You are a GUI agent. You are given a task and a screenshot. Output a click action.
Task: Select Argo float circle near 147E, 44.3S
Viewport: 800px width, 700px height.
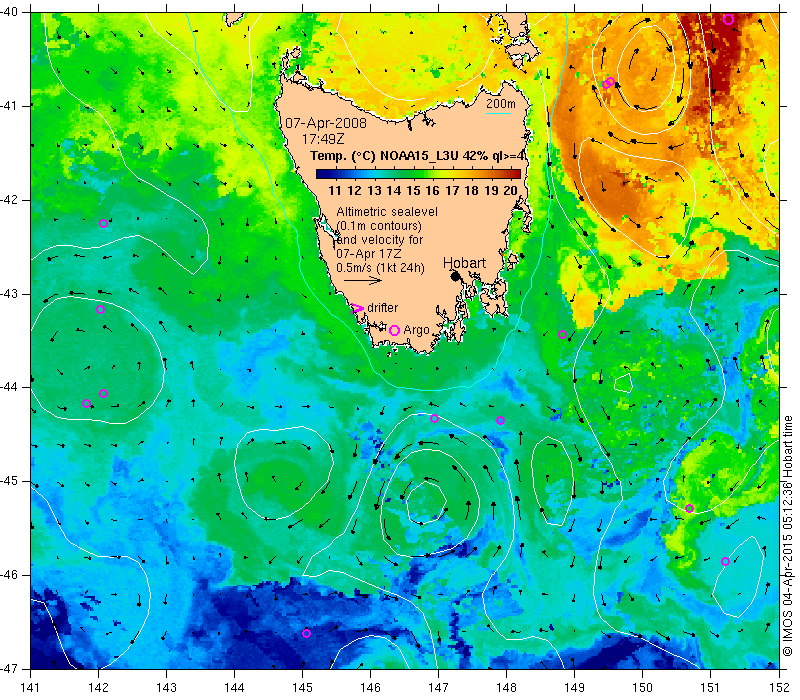coord(434,418)
